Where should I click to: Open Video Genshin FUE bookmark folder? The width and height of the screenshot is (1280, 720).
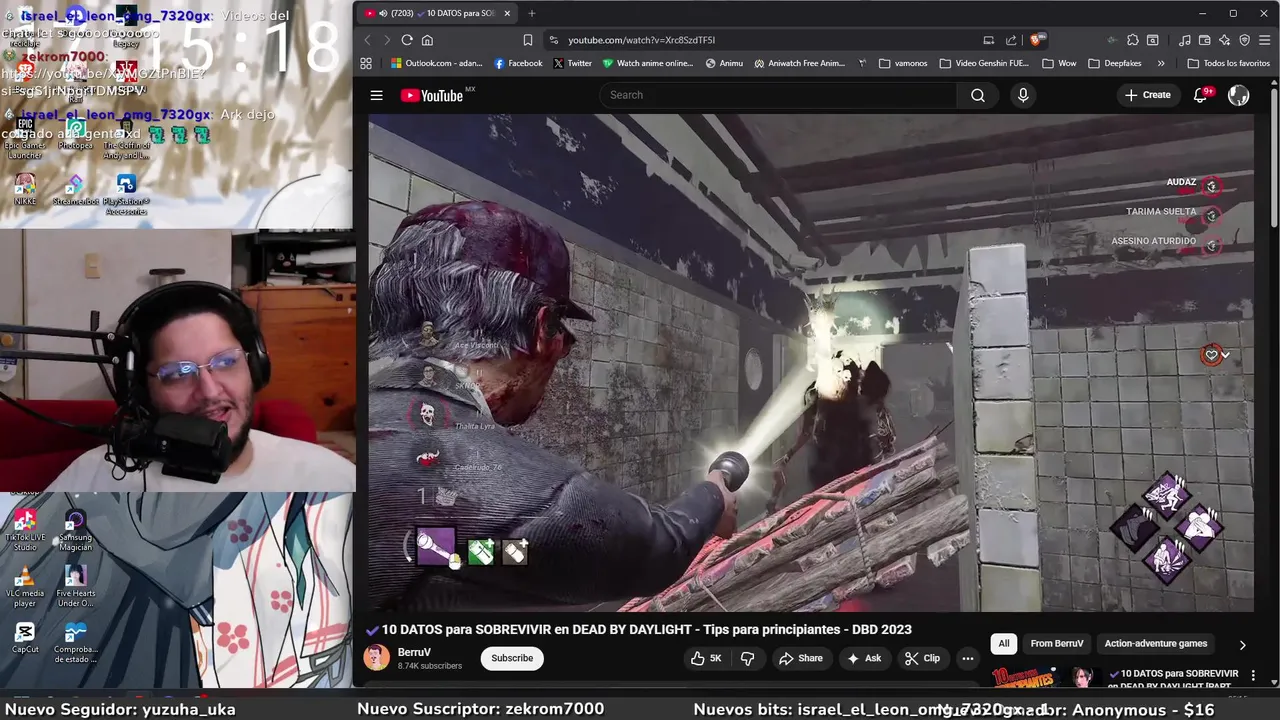984,63
